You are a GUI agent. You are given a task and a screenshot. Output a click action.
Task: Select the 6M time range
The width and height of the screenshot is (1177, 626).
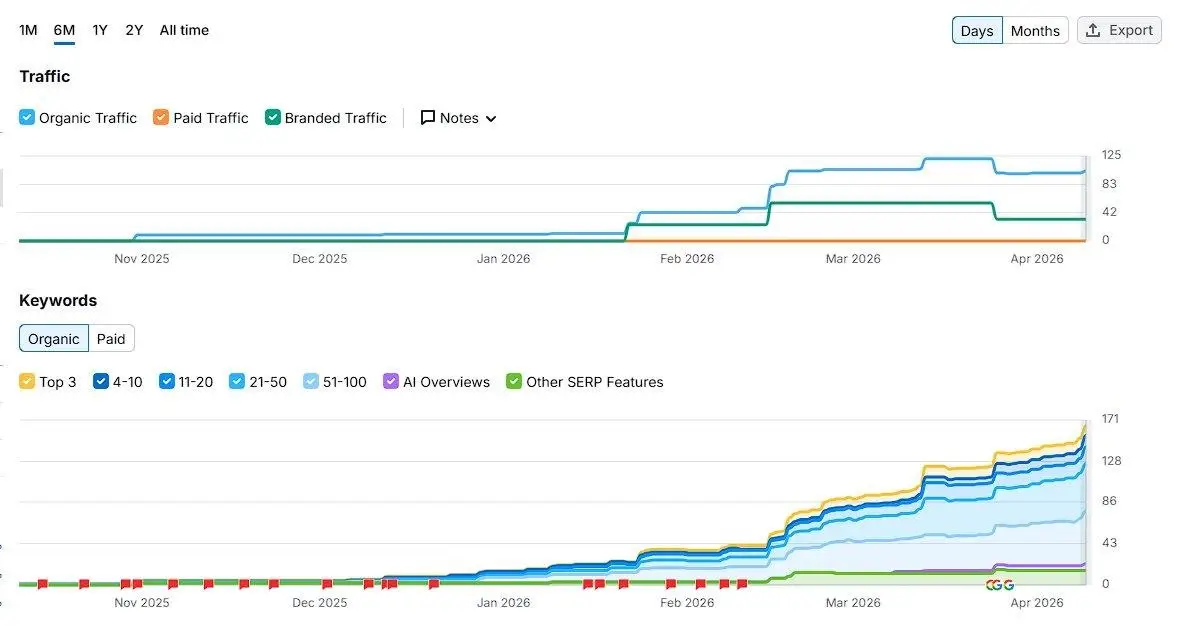coord(64,30)
